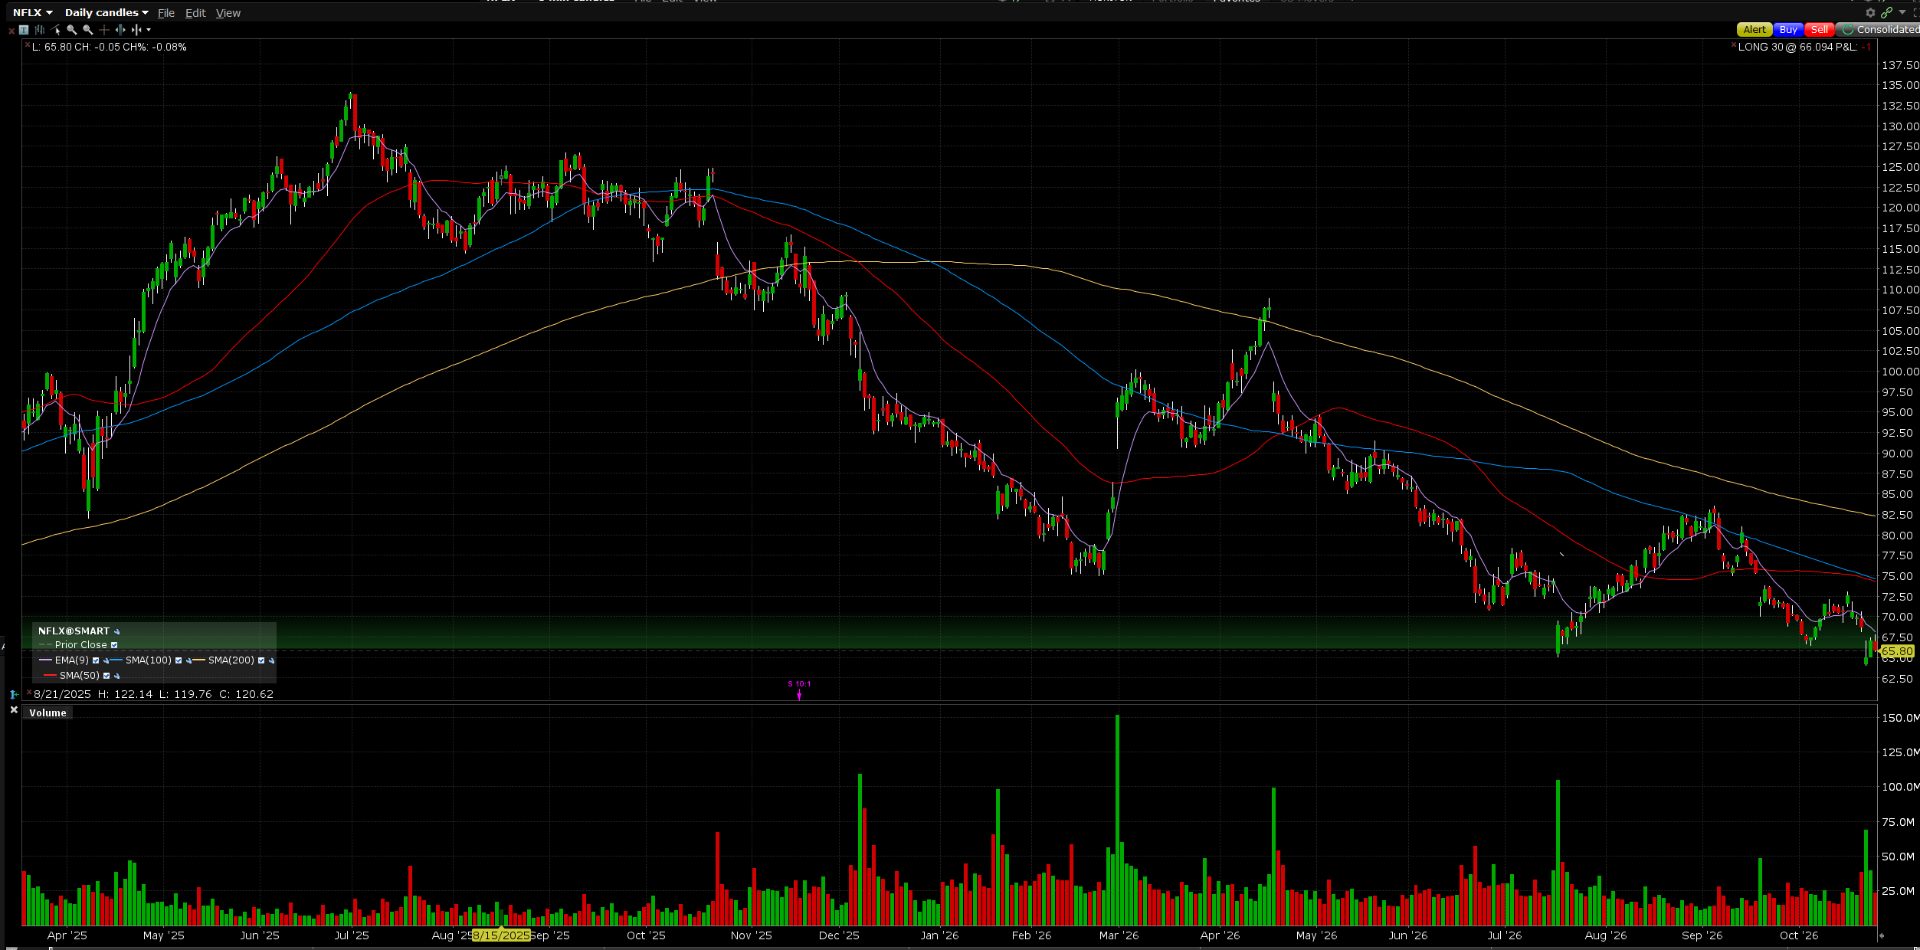
Task: Close the L/CH quote readout label
Action: coord(27,45)
